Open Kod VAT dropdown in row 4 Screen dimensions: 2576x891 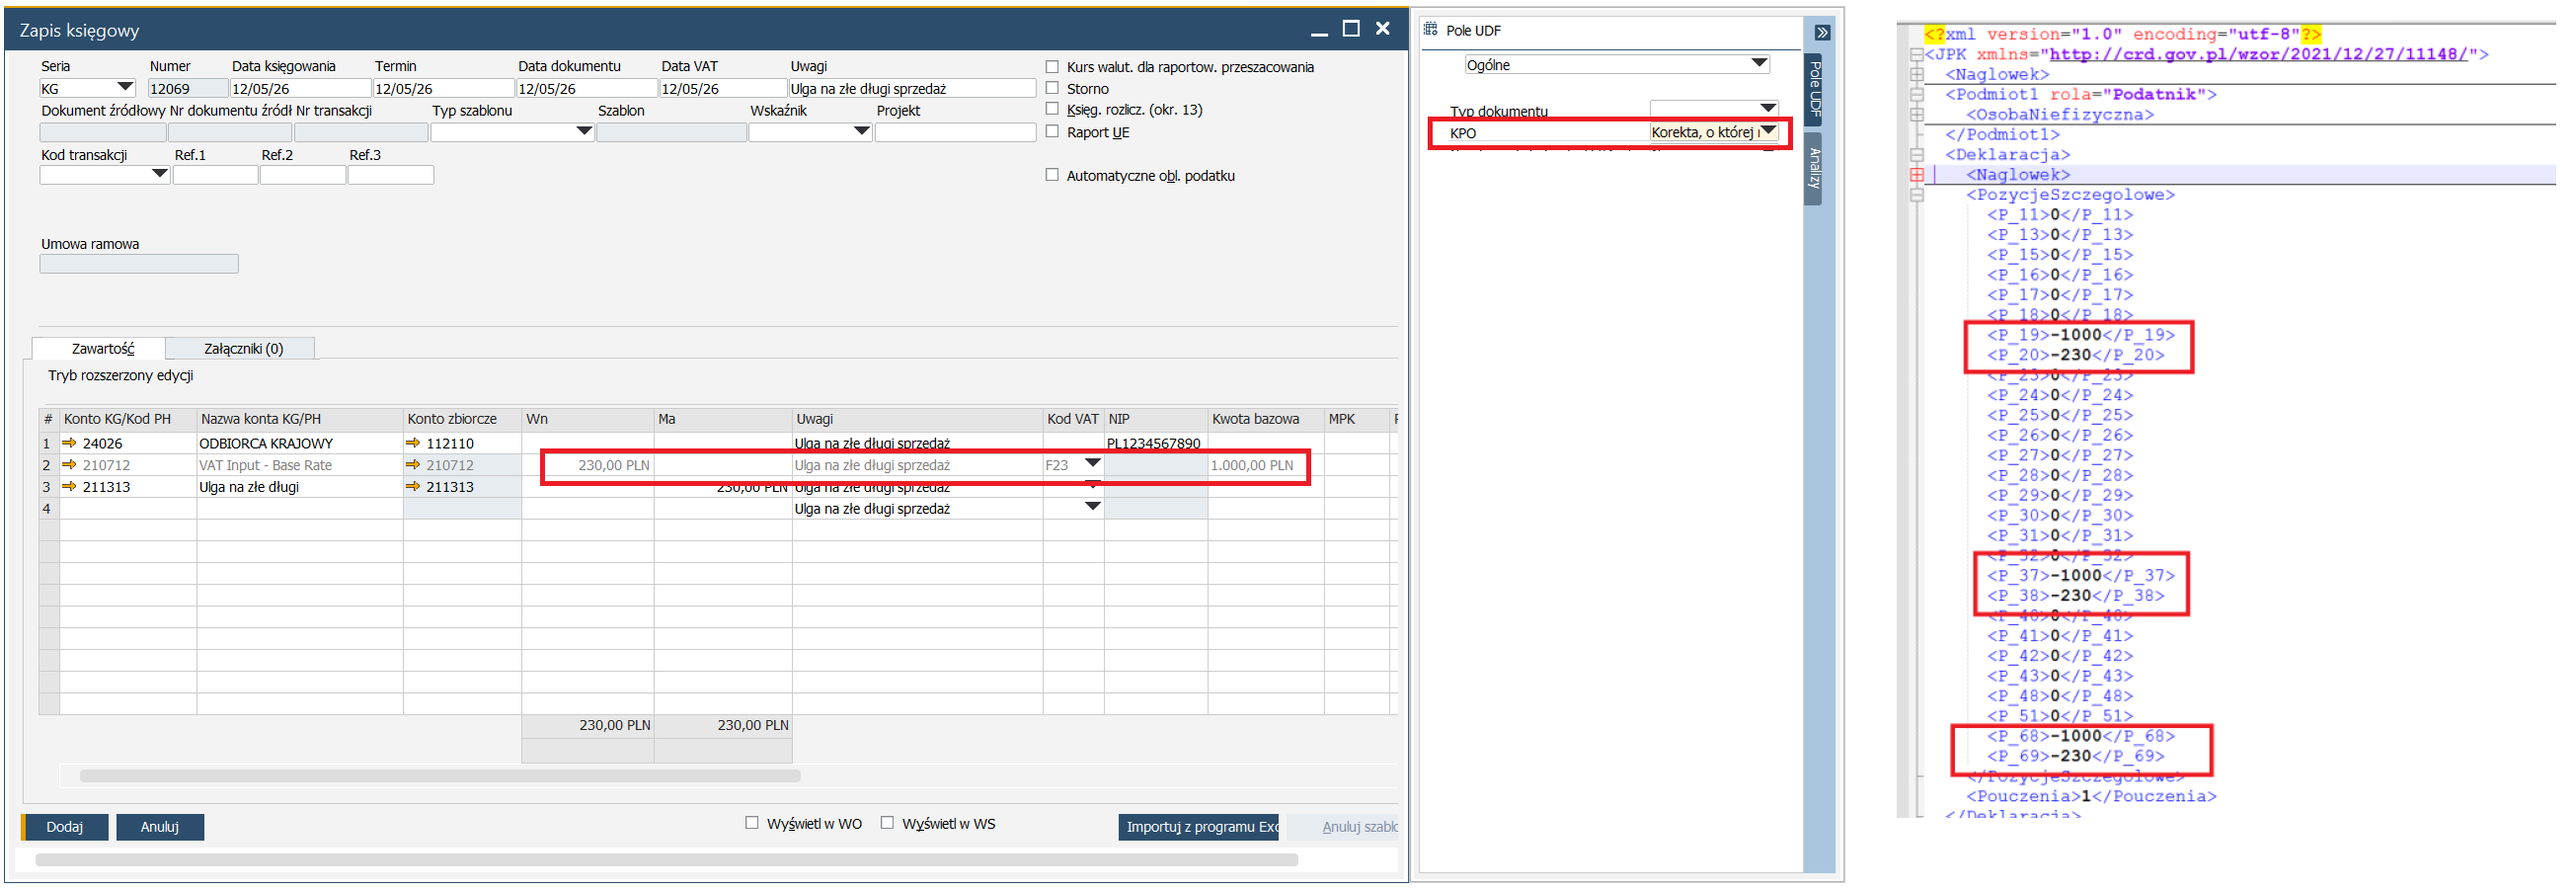1092,507
